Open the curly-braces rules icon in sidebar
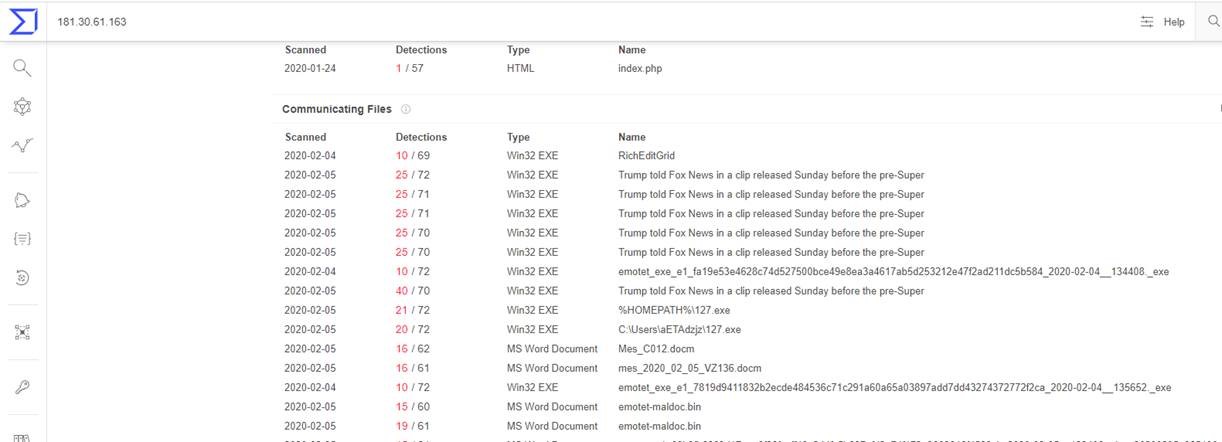 (22, 239)
